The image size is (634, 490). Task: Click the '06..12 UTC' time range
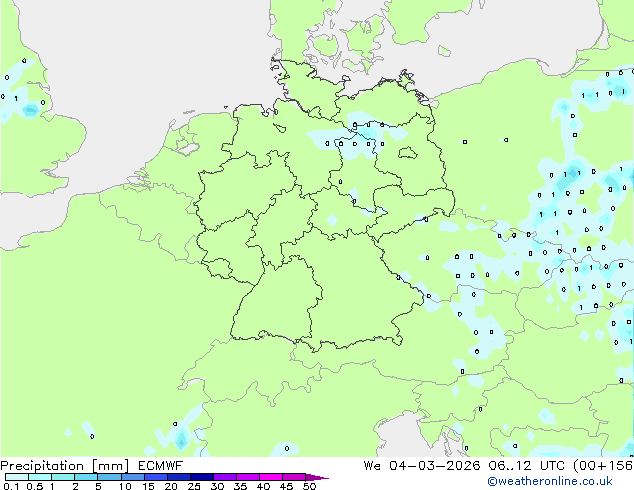(526, 466)
